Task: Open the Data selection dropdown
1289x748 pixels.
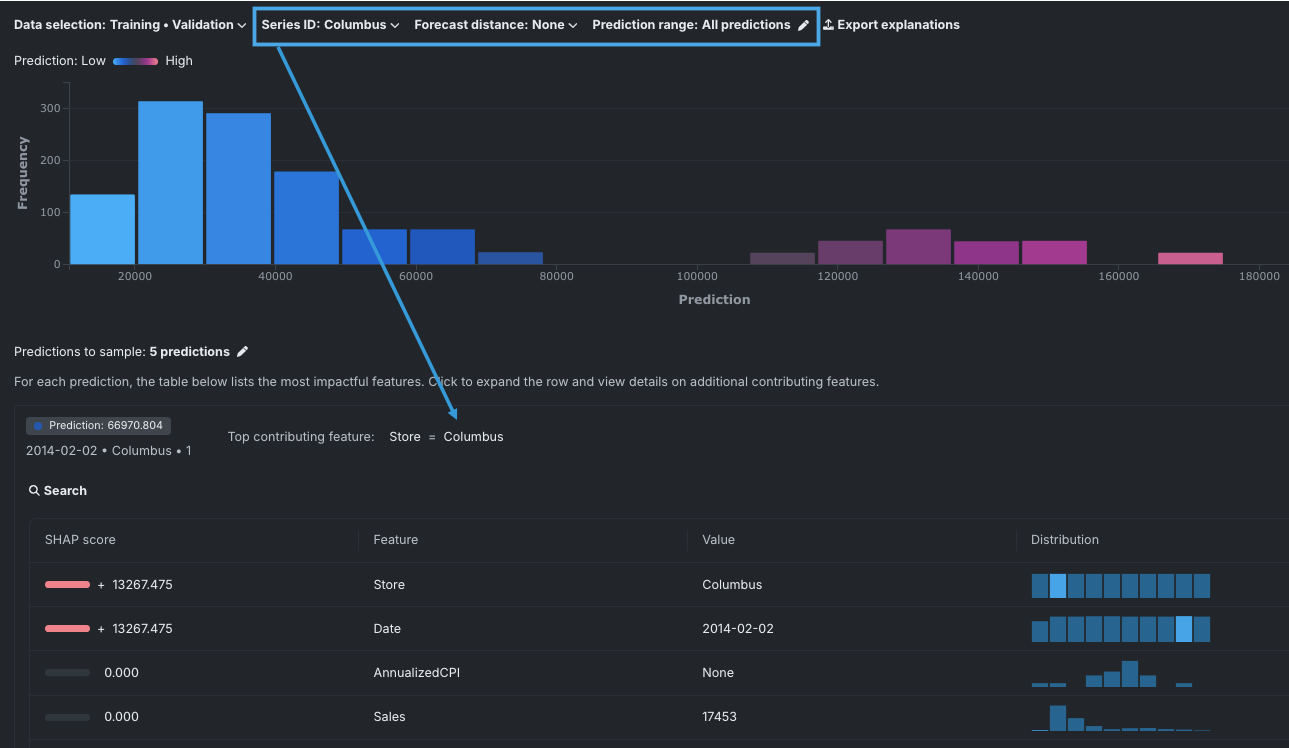Action: click(x=130, y=25)
